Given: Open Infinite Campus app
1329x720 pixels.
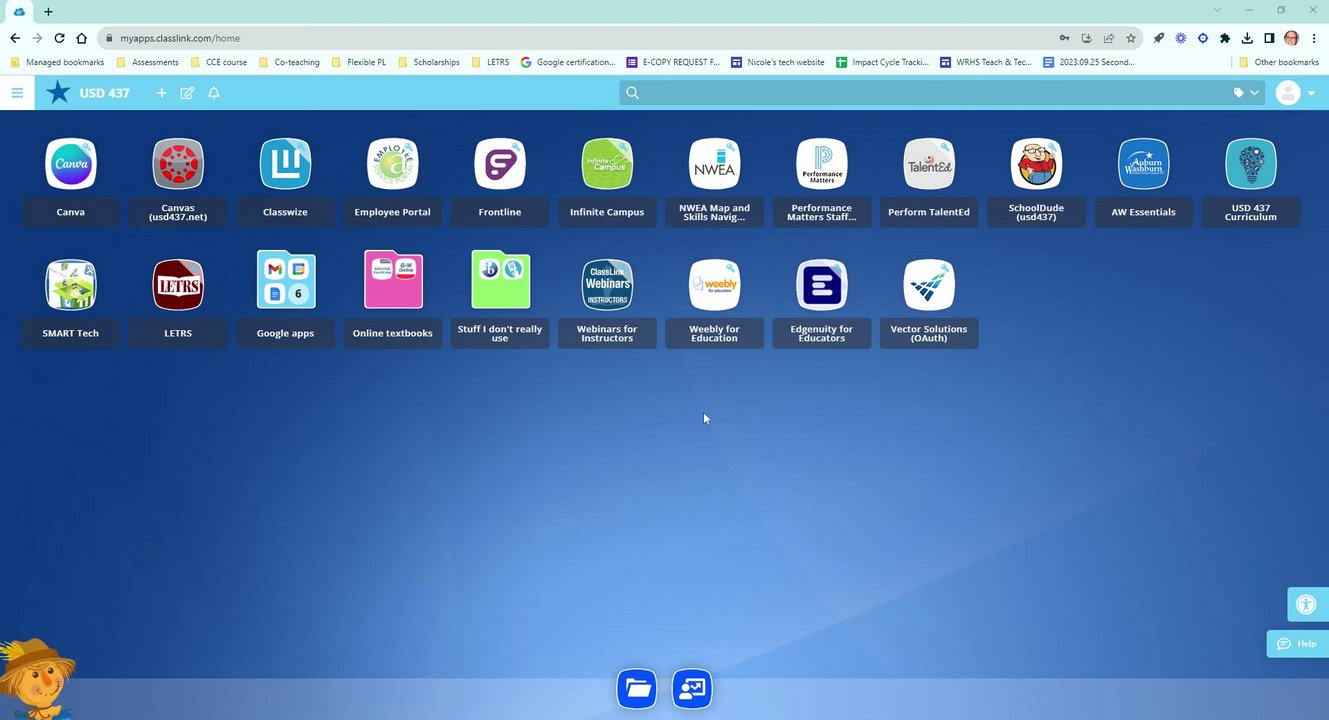Looking at the screenshot, I should [607, 164].
